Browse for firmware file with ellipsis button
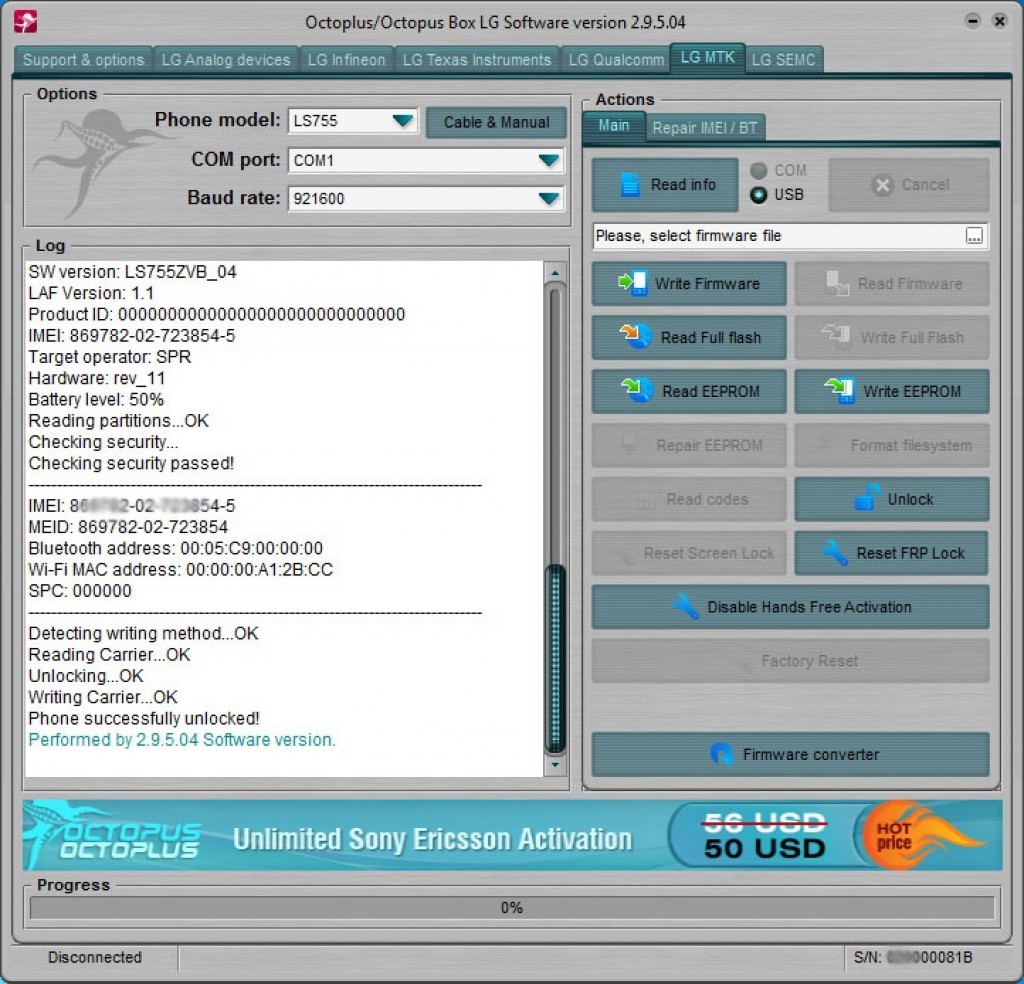This screenshot has width=1024, height=984. point(974,236)
